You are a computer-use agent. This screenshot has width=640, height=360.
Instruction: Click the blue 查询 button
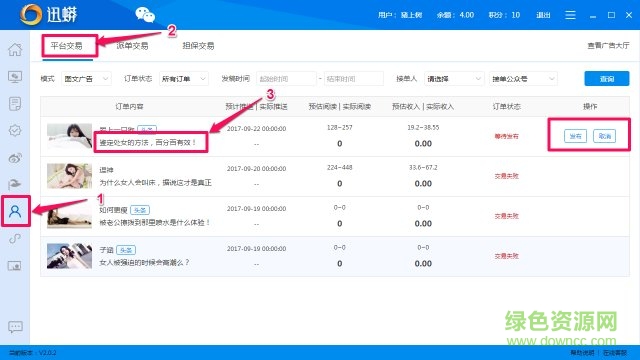[607, 79]
